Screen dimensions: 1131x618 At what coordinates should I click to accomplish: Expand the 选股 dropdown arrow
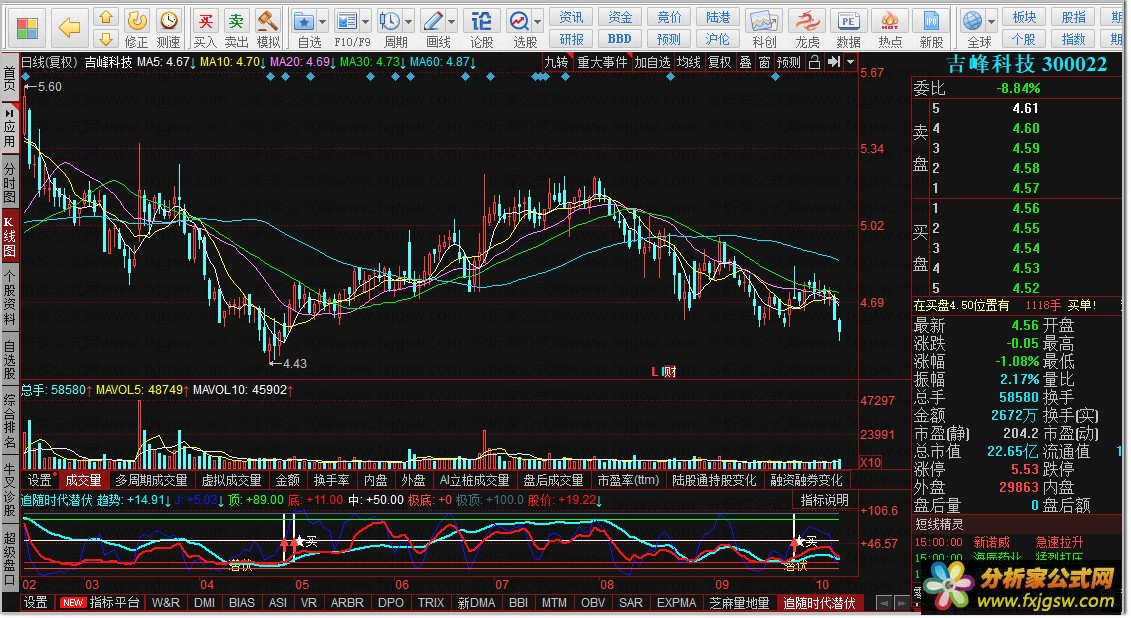coord(537,22)
